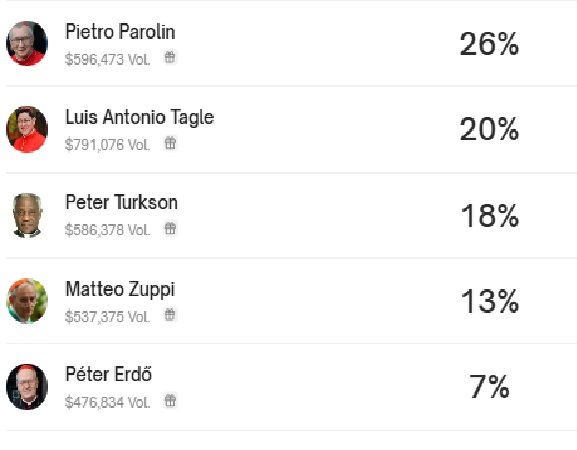577x450 pixels.
Task: Click the gift icon beside Péter Erdő's volume
Action: (x=170, y=400)
